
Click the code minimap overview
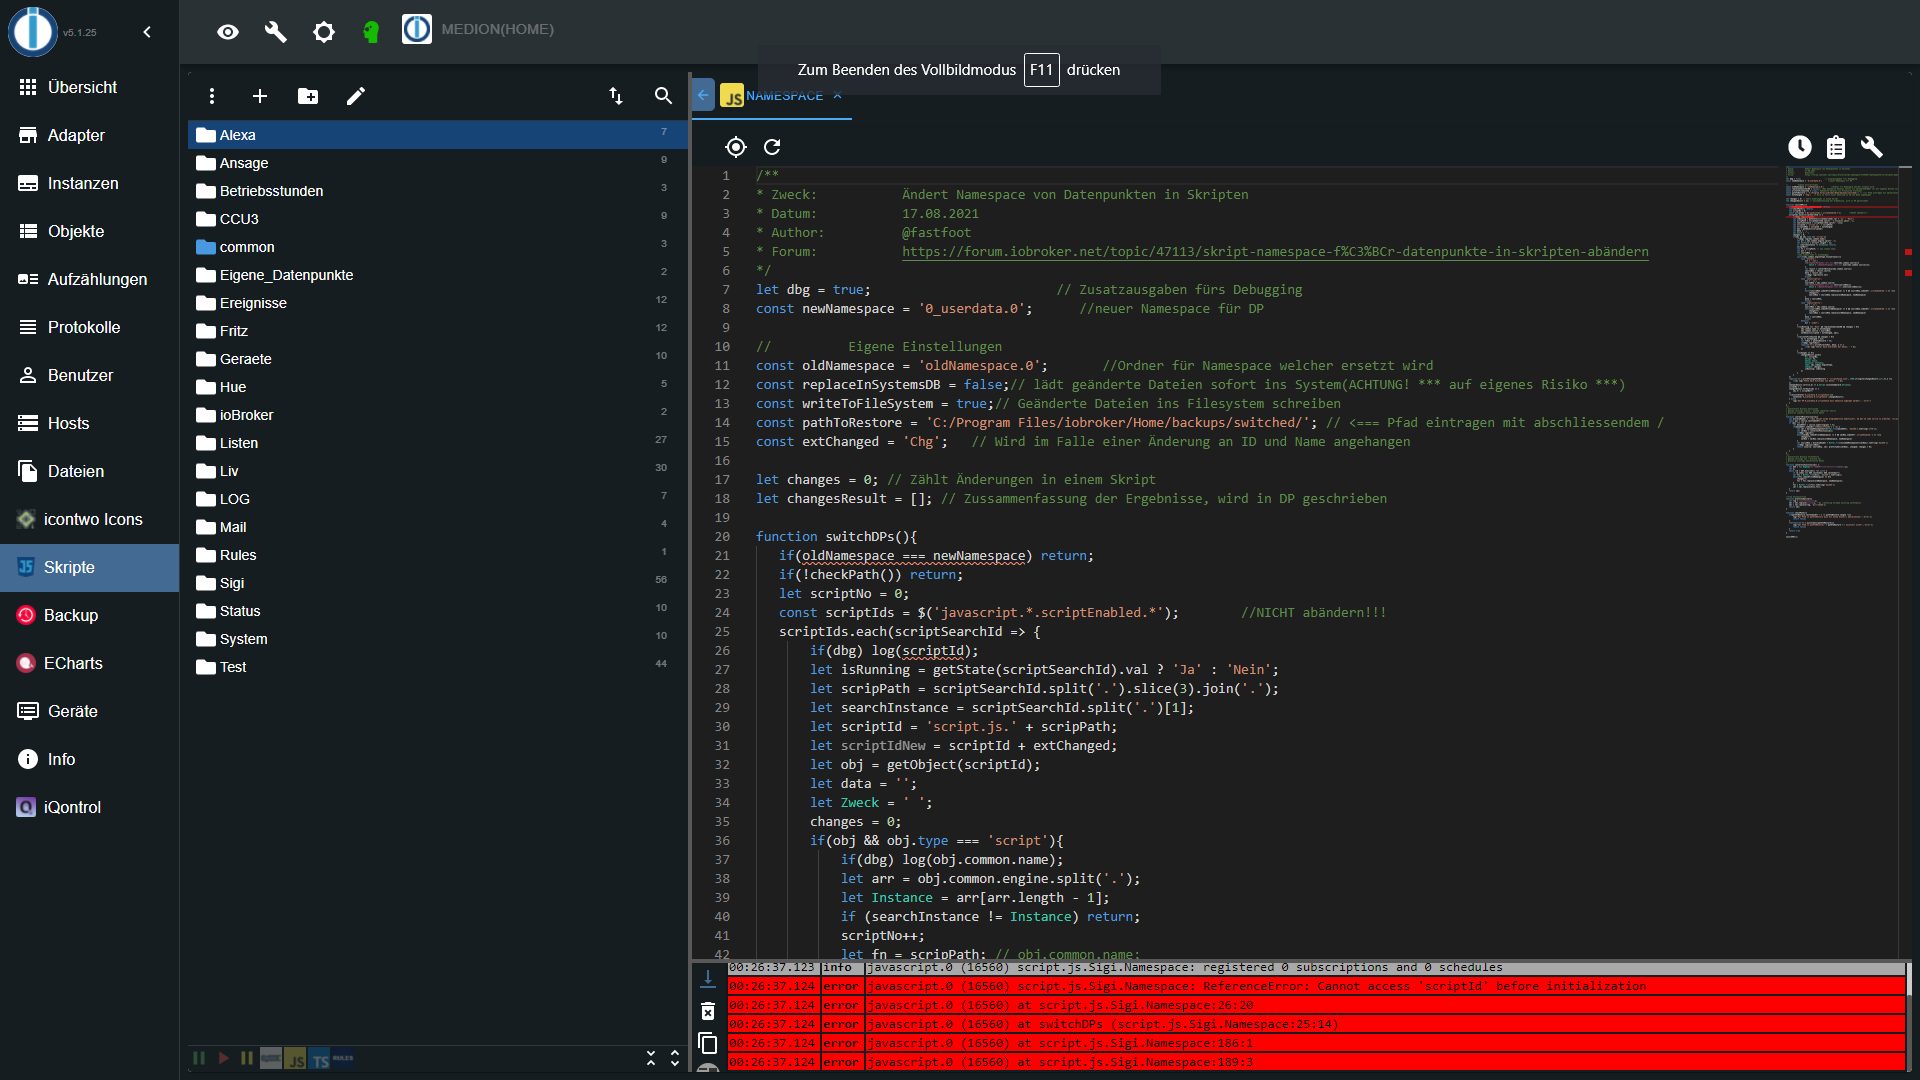point(1842,353)
